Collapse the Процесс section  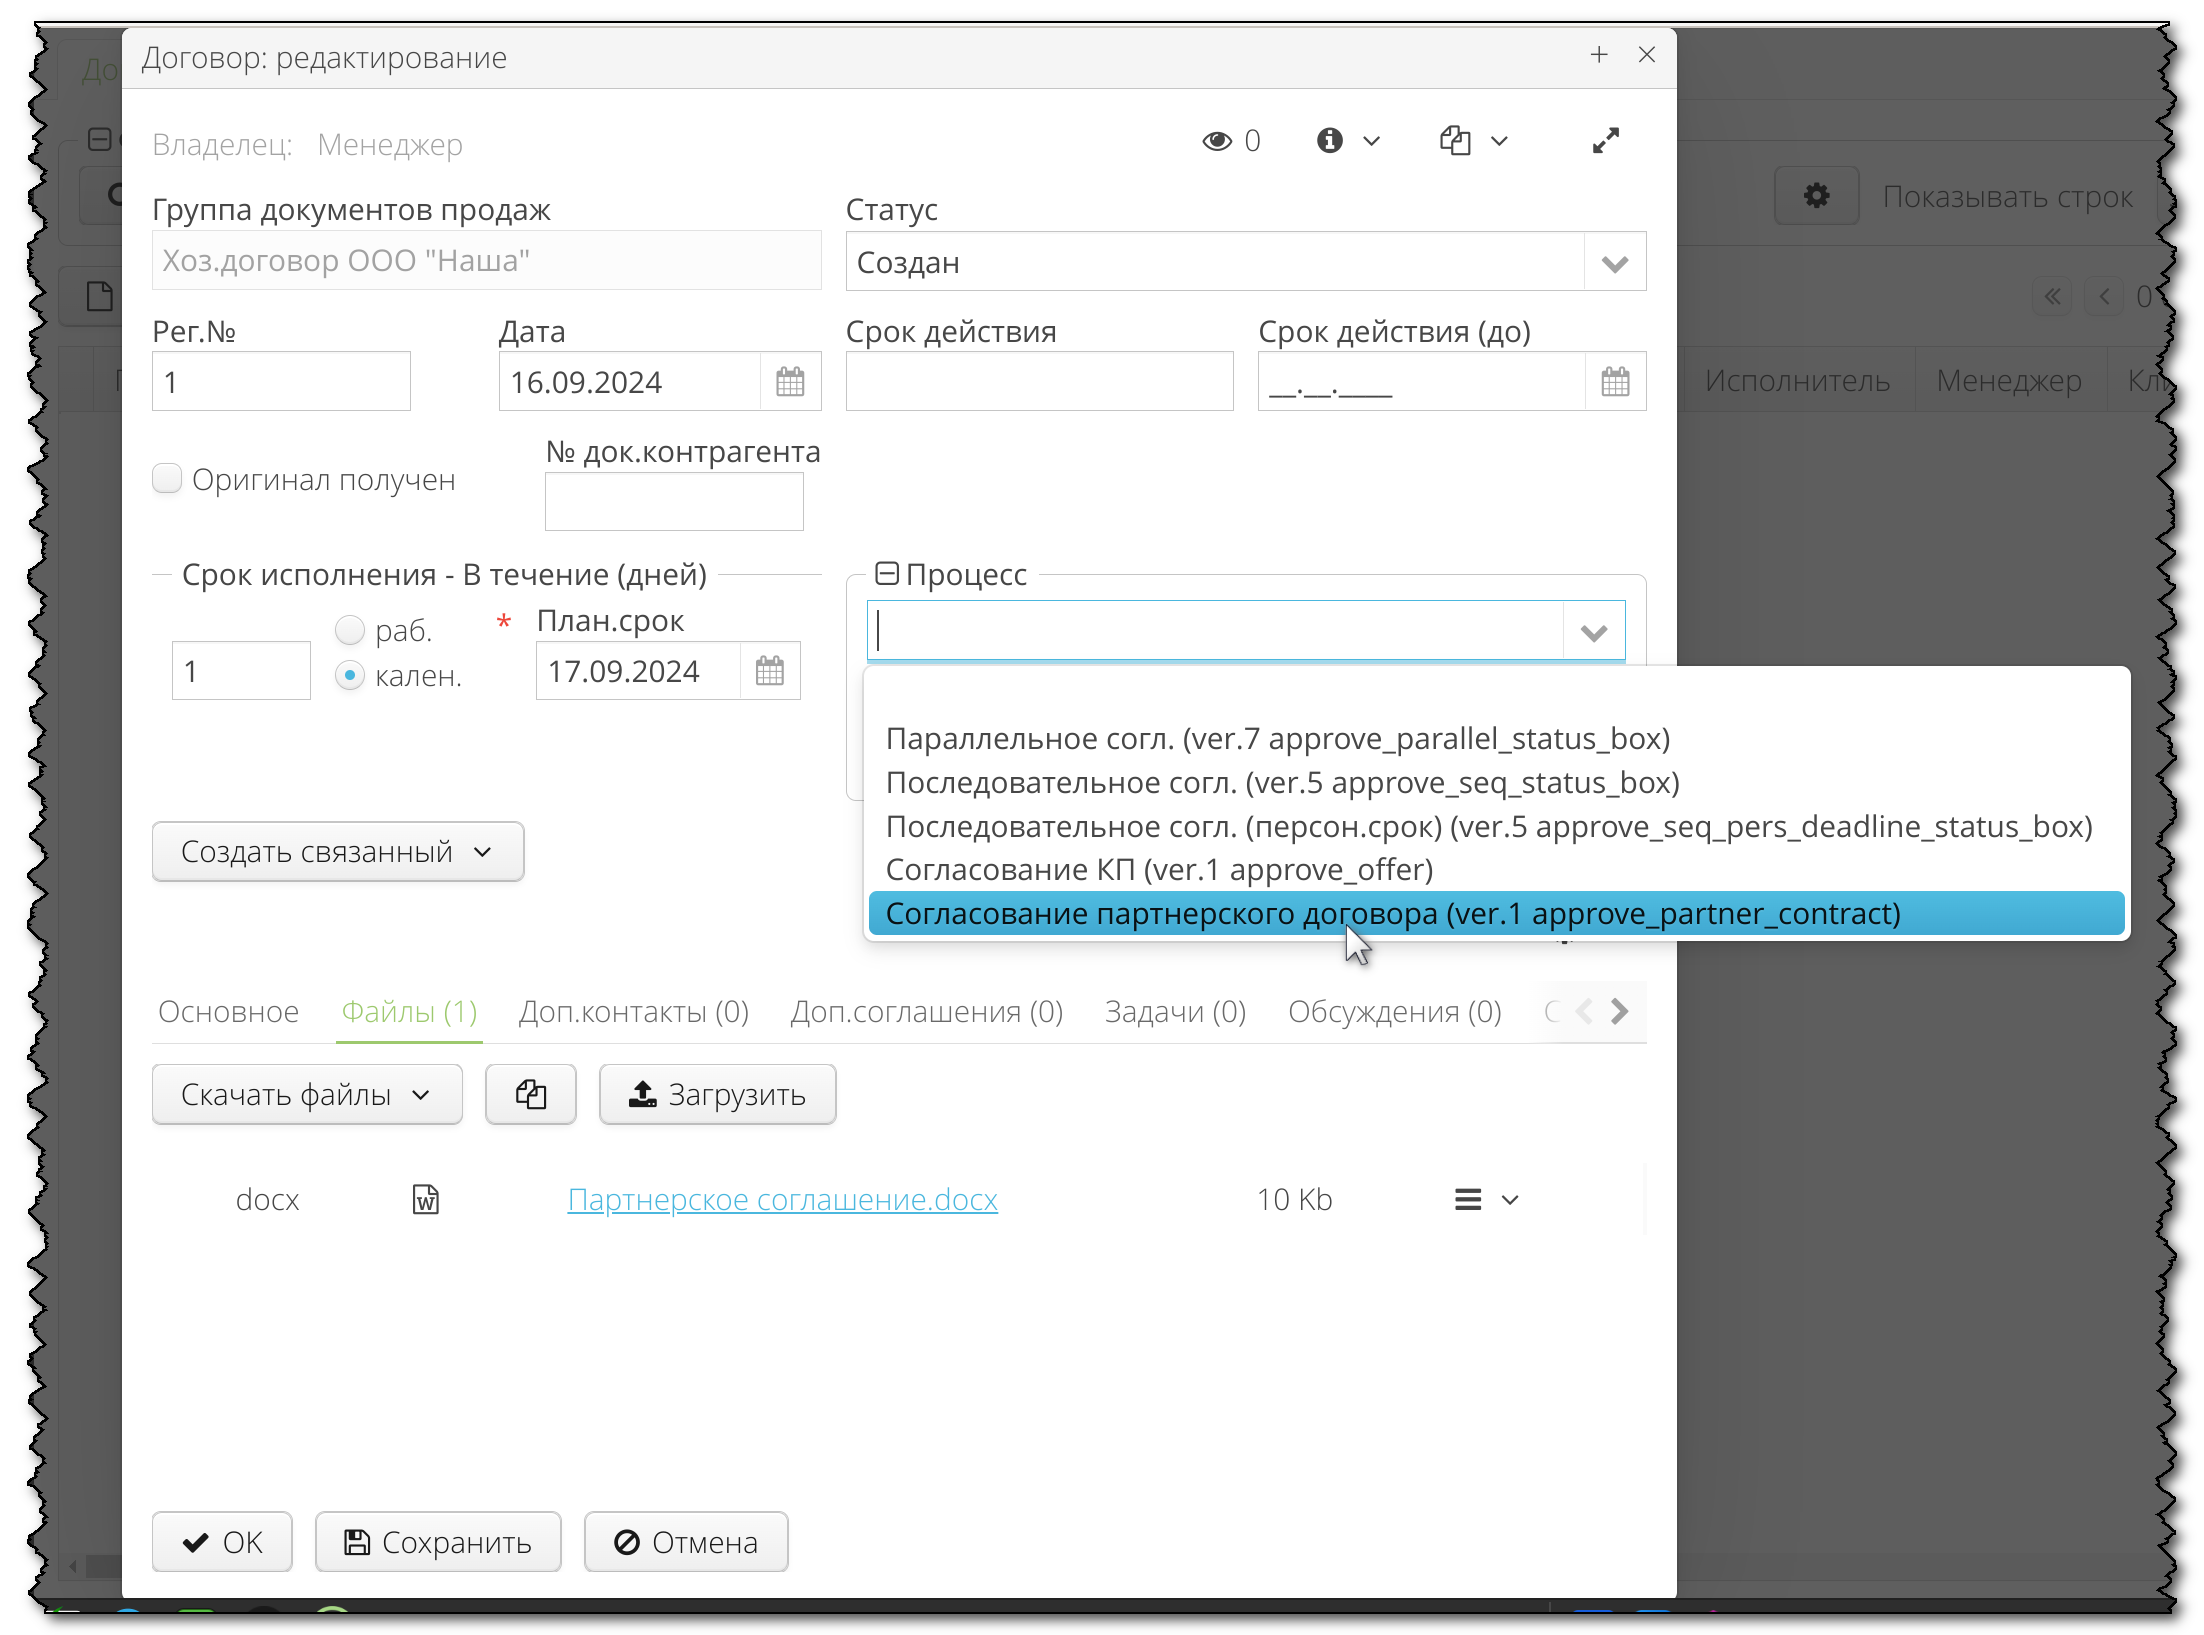pyautogui.click(x=886, y=574)
